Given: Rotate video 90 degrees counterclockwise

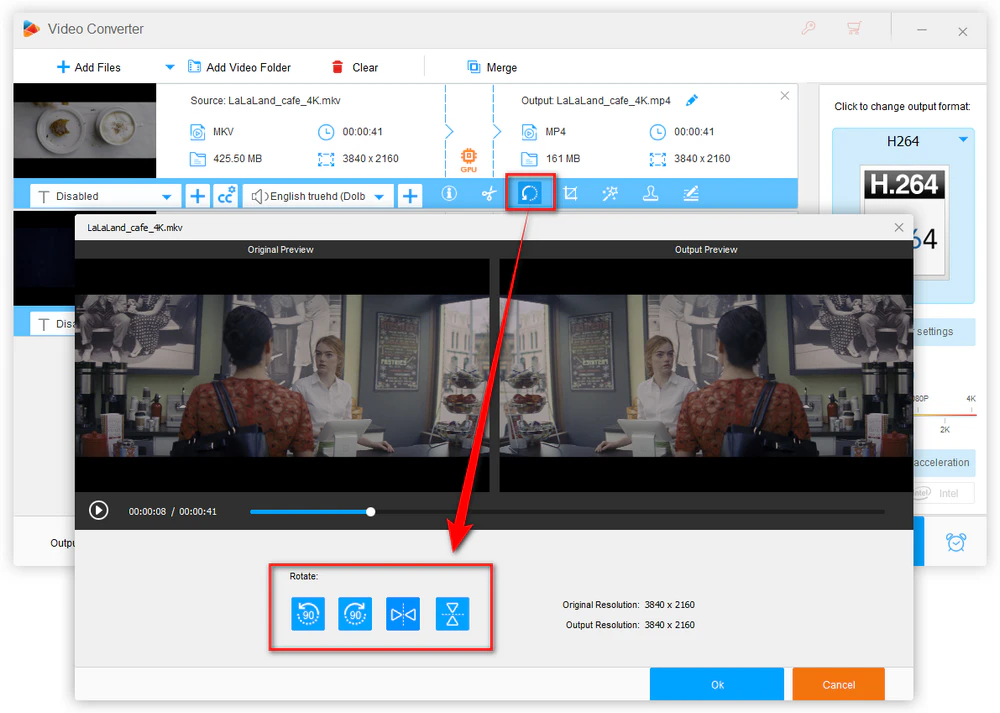Looking at the screenshot, I should point(308,614).
